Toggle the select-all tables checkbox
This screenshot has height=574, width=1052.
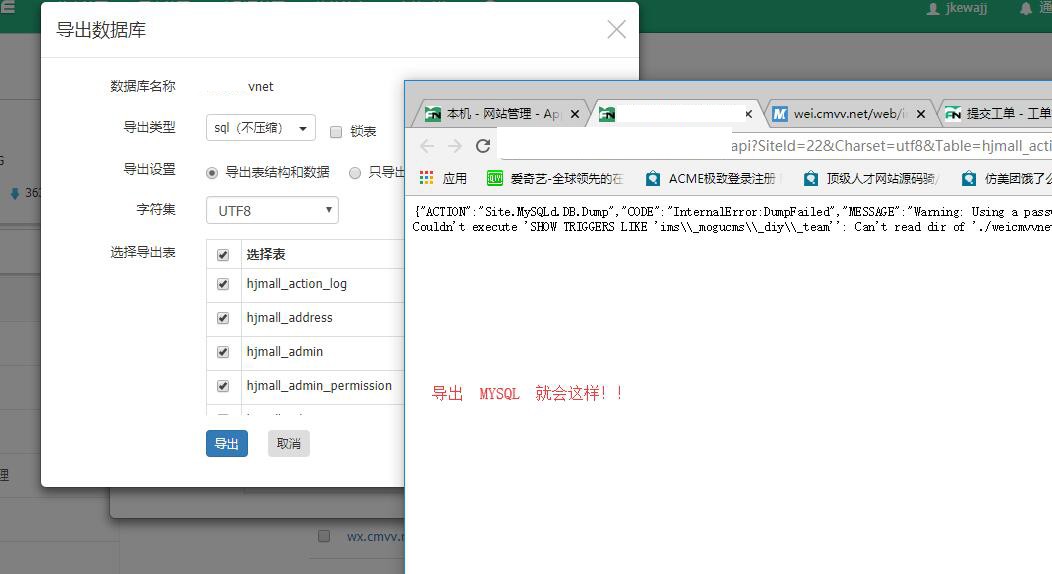point(223,255)
